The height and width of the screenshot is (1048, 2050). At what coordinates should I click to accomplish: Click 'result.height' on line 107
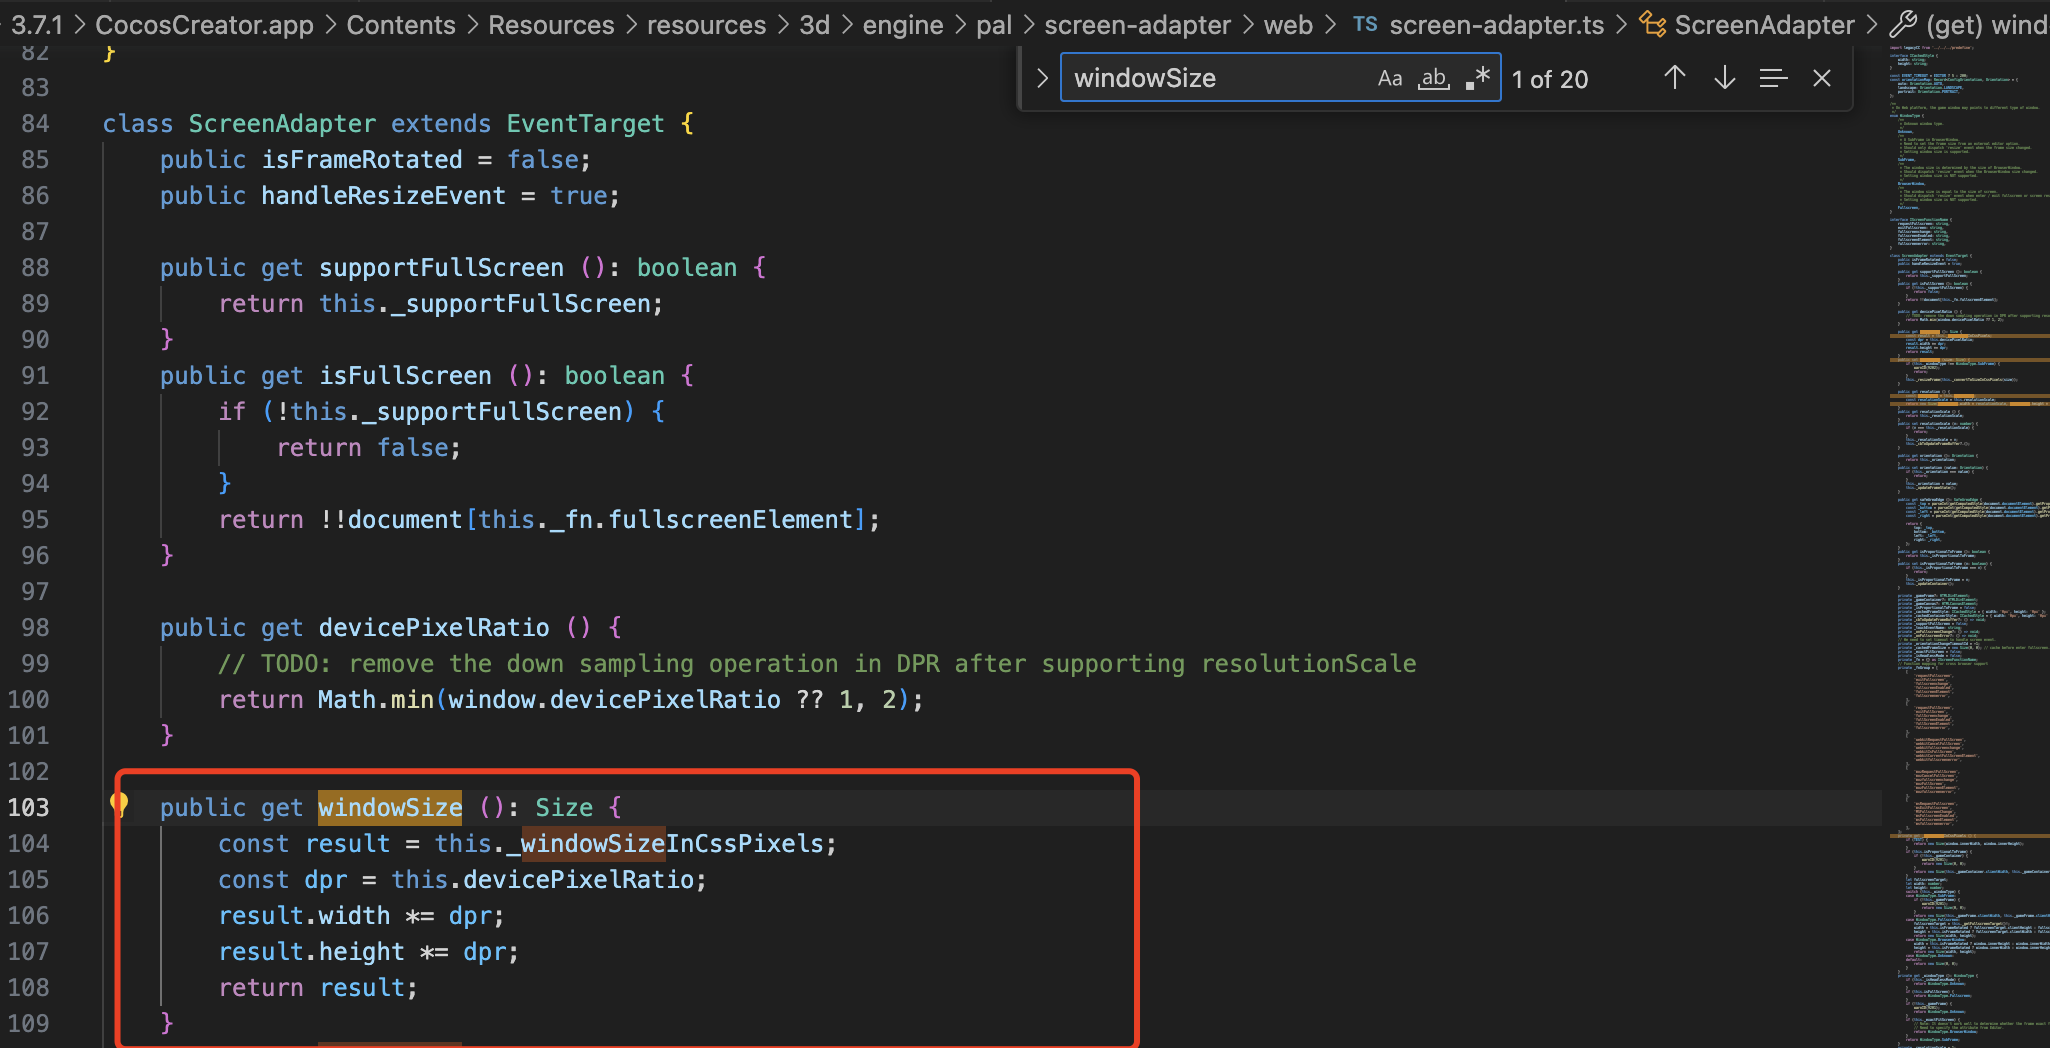click(x=311, y=951)
